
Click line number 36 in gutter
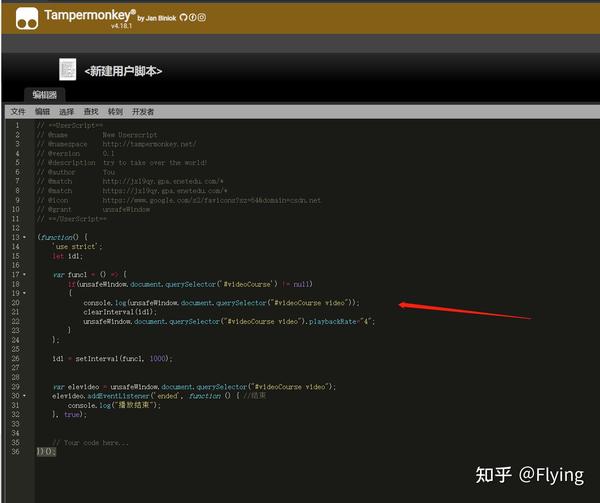[15, 452]
